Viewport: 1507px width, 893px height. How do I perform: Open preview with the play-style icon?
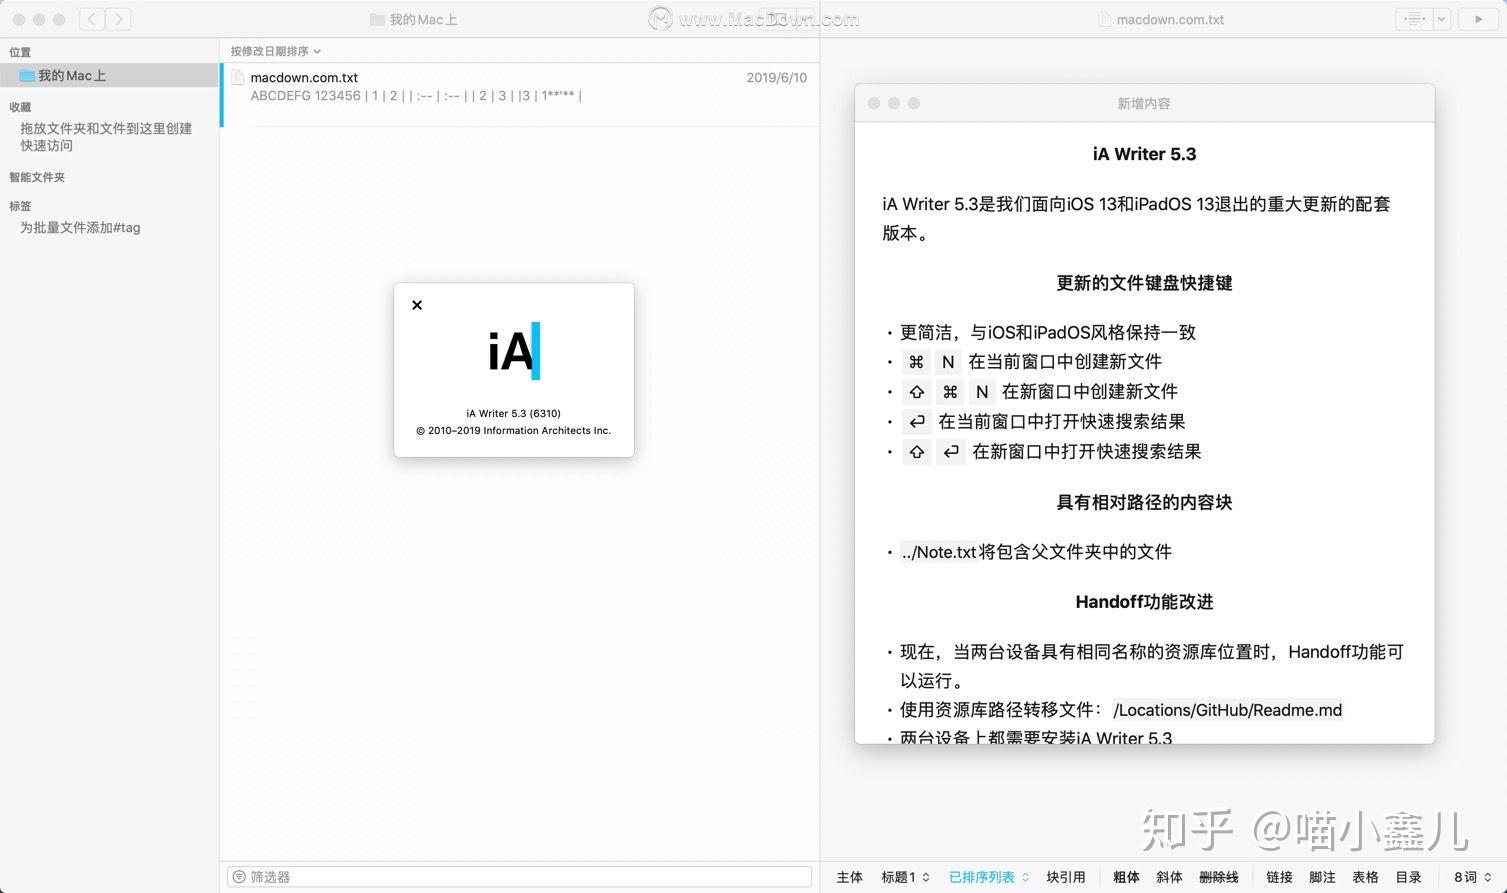1479,18
